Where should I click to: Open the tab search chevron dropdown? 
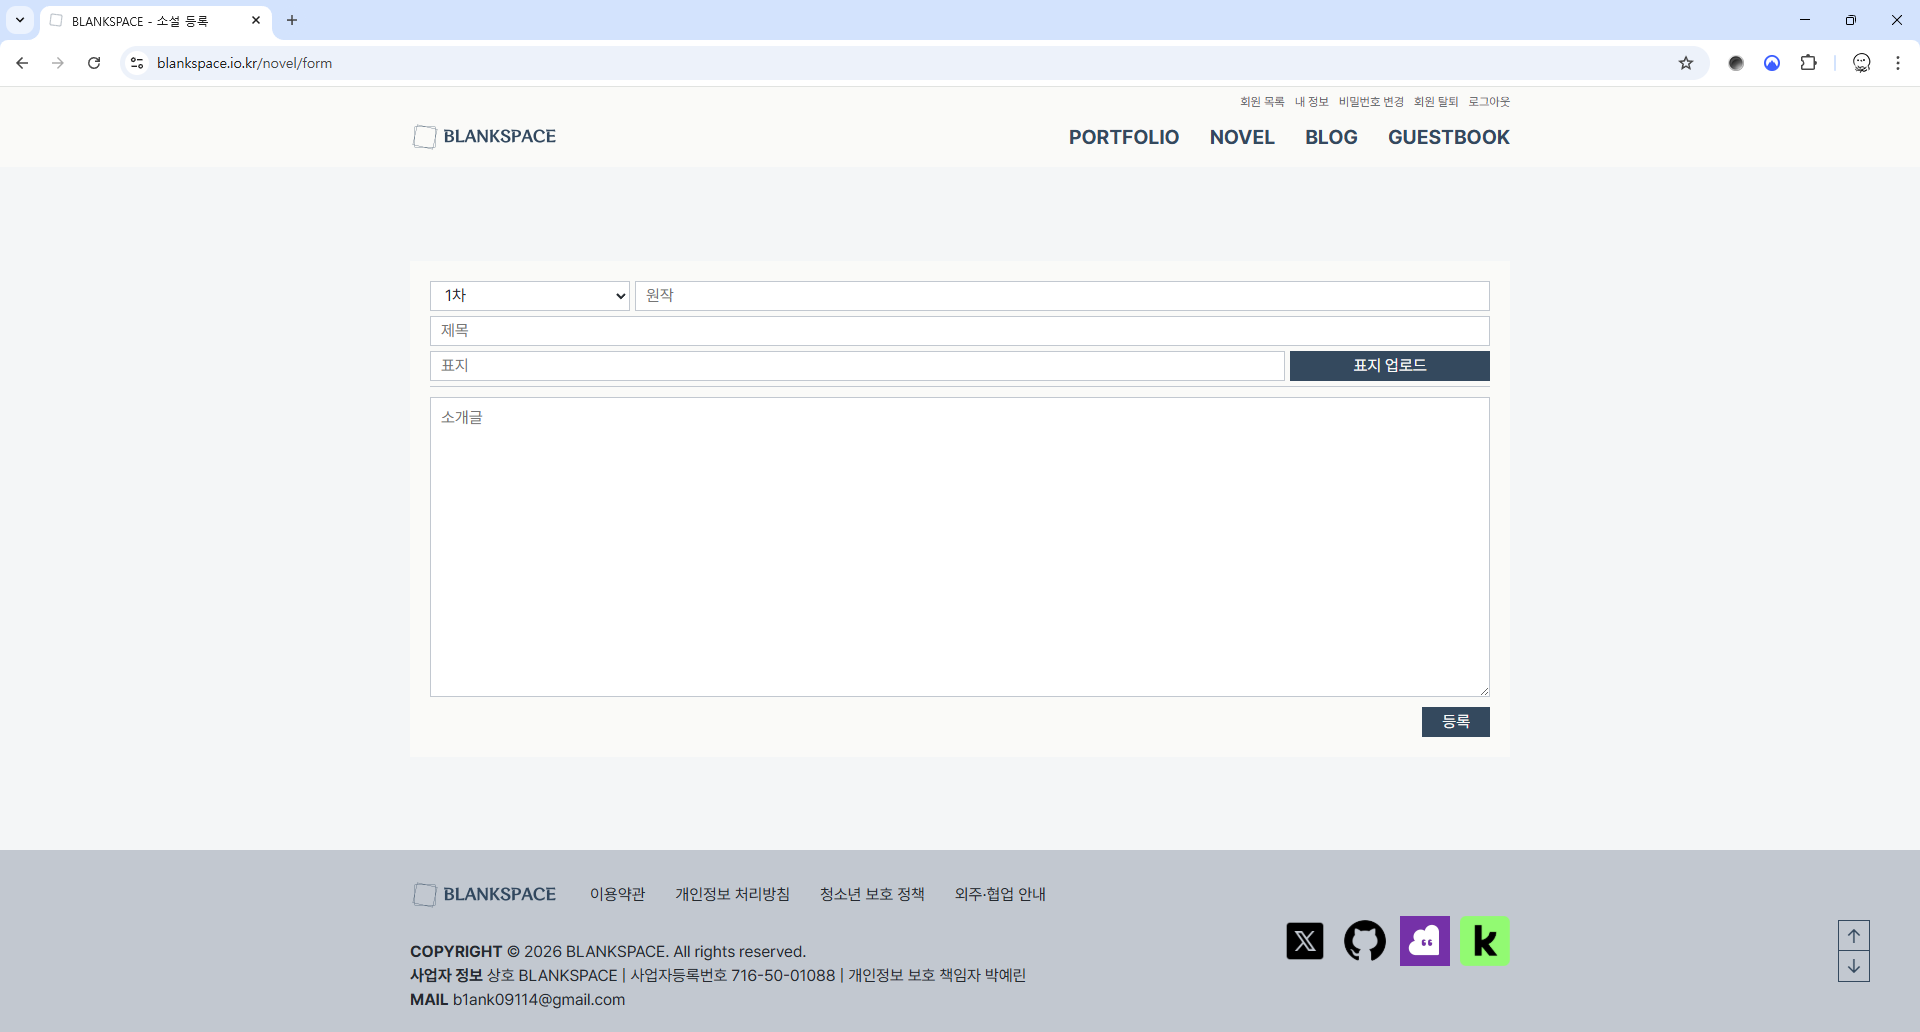click(20, 20)
